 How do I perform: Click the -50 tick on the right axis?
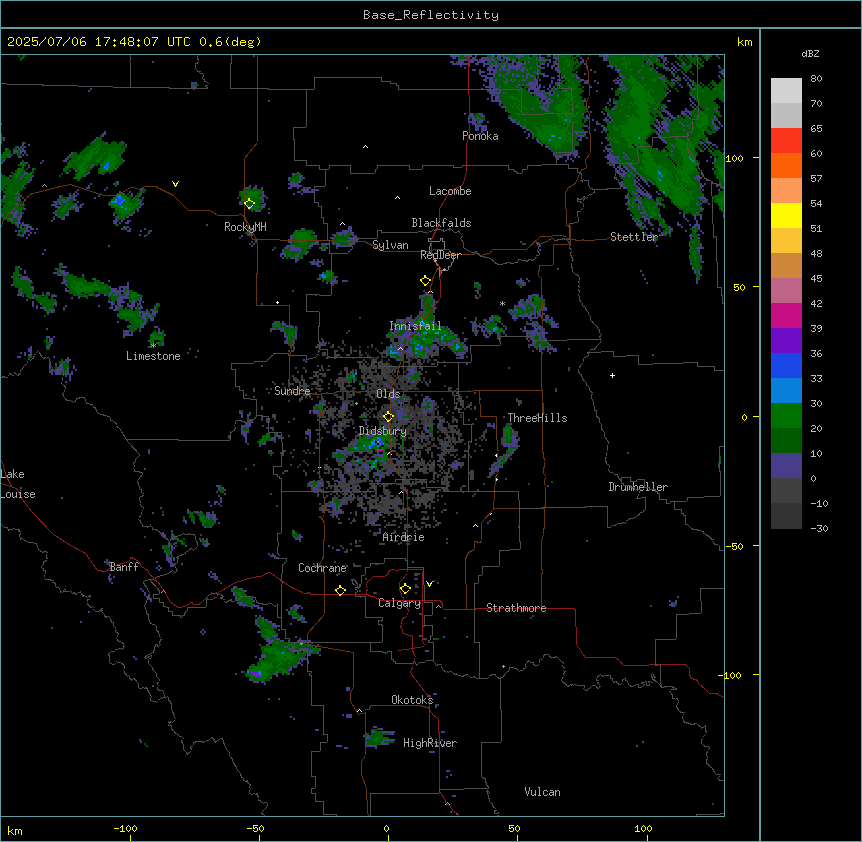tap(733, 546)
